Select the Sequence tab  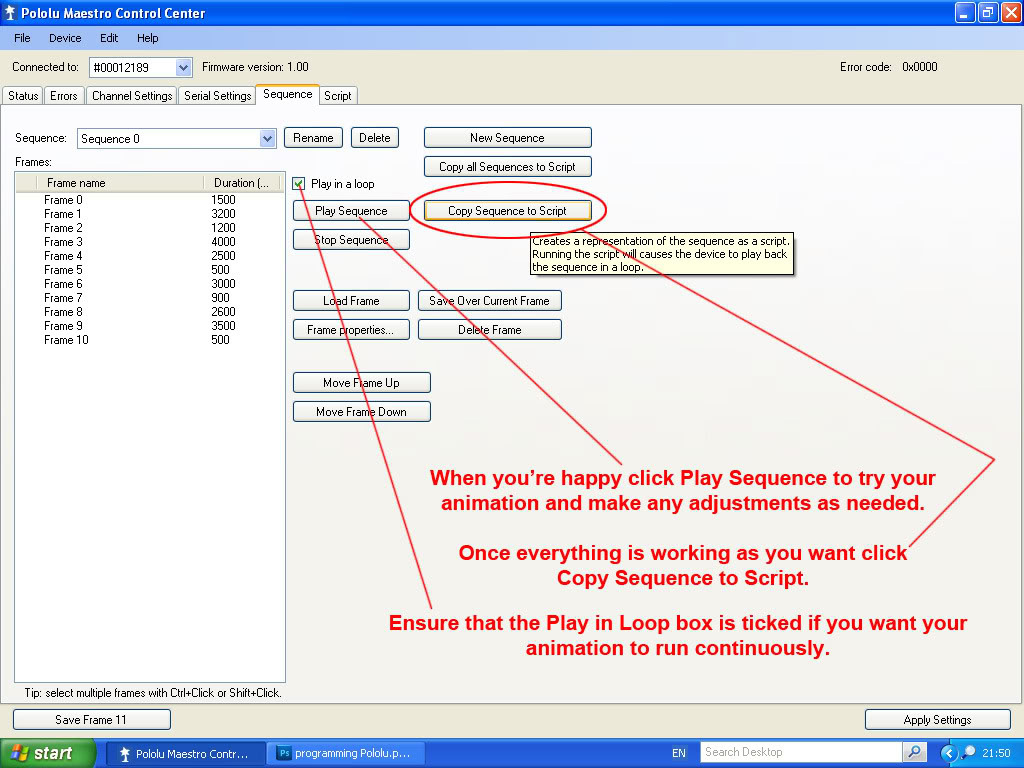287,94
